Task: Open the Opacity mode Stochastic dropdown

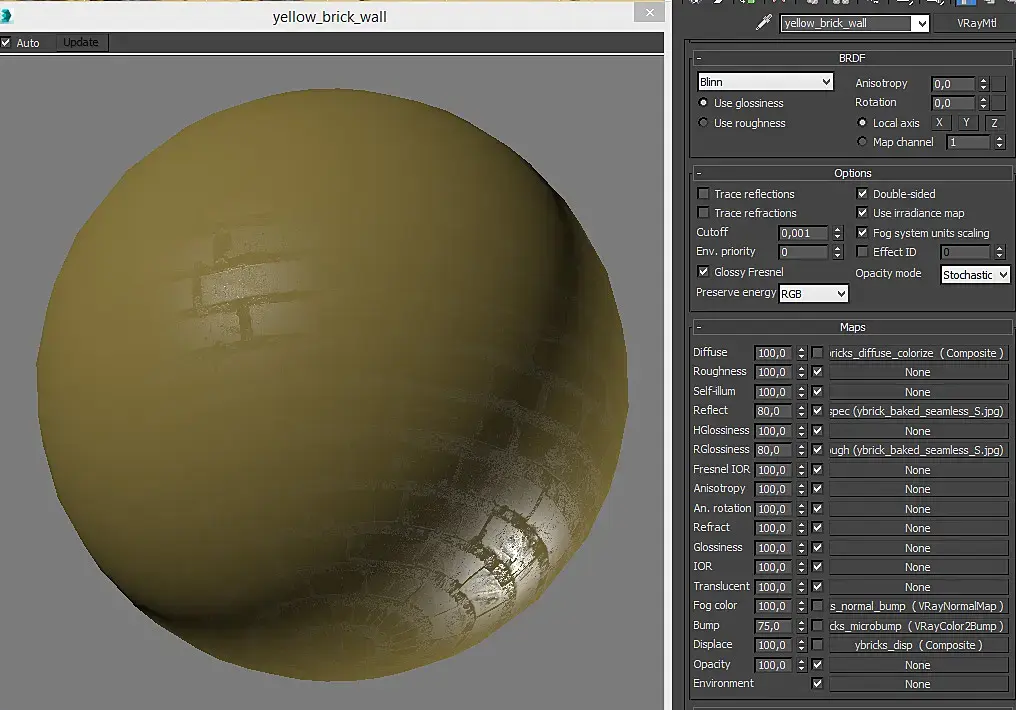Action: [975, 274]
